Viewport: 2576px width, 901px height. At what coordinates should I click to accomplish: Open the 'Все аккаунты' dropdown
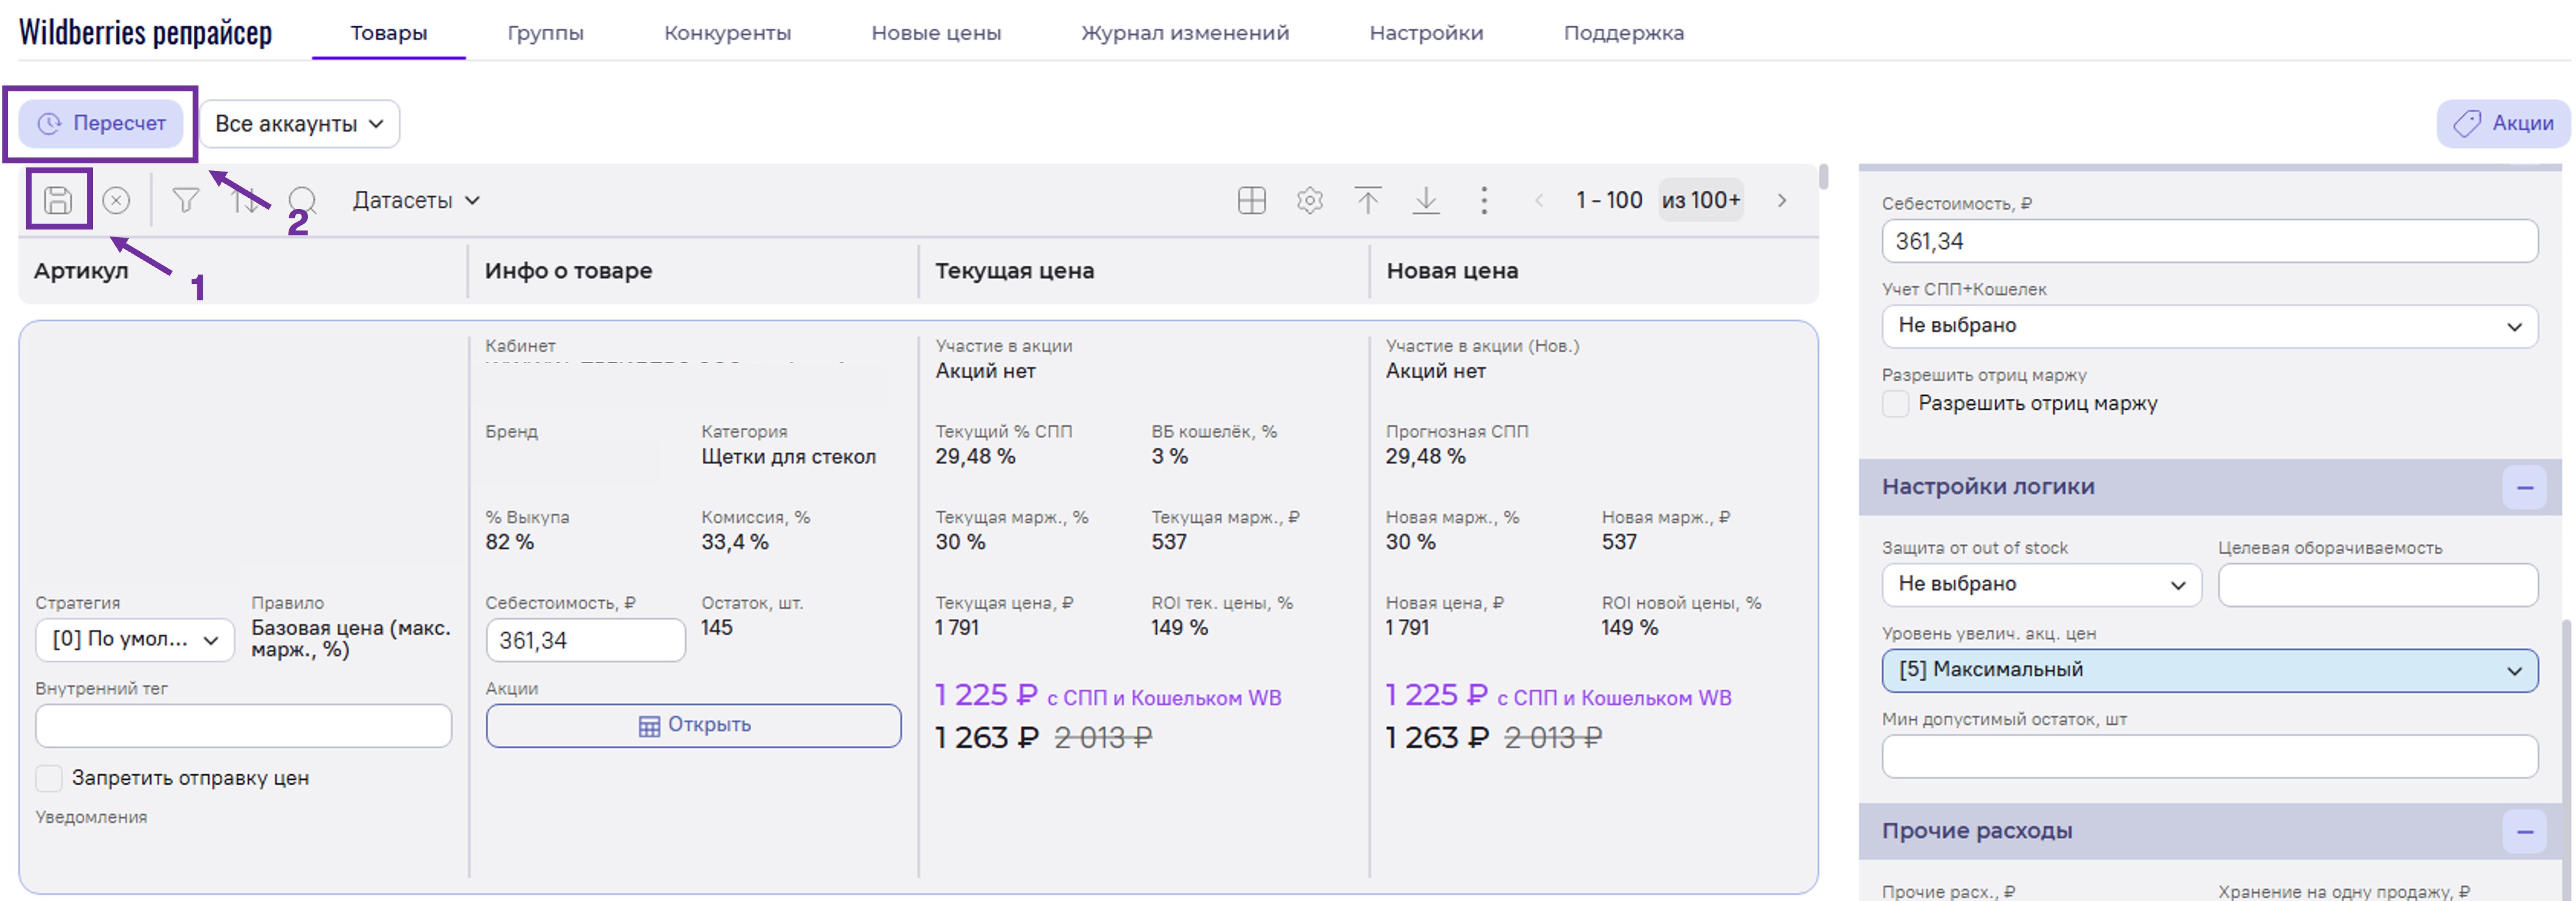click(299, 124)
